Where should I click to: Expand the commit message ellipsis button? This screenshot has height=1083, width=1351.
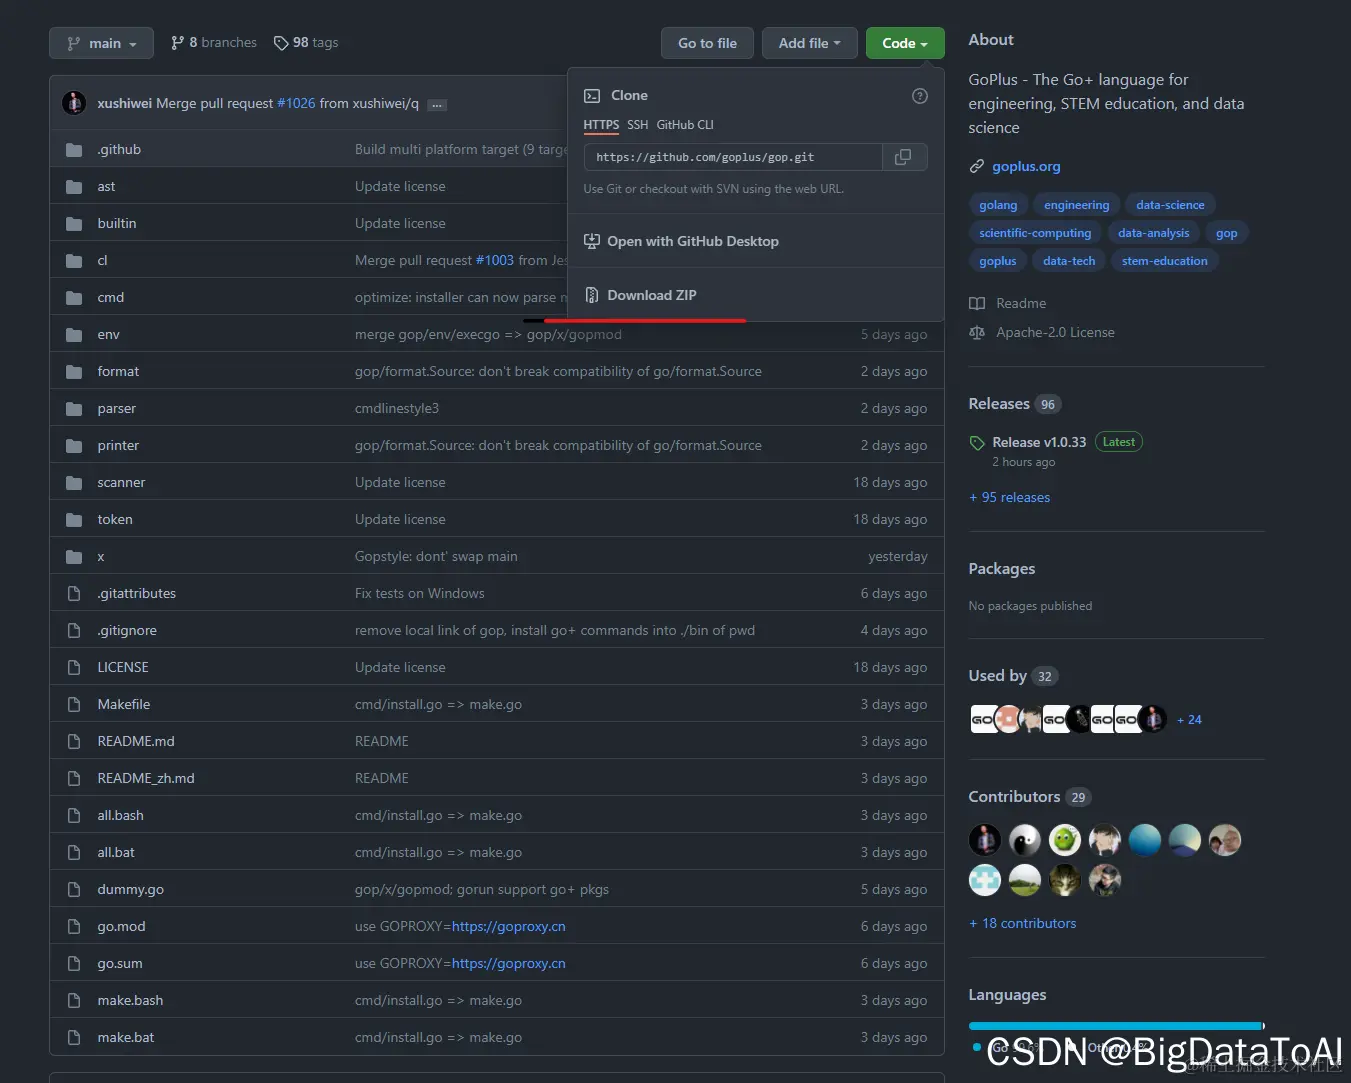tap(437, 105)
